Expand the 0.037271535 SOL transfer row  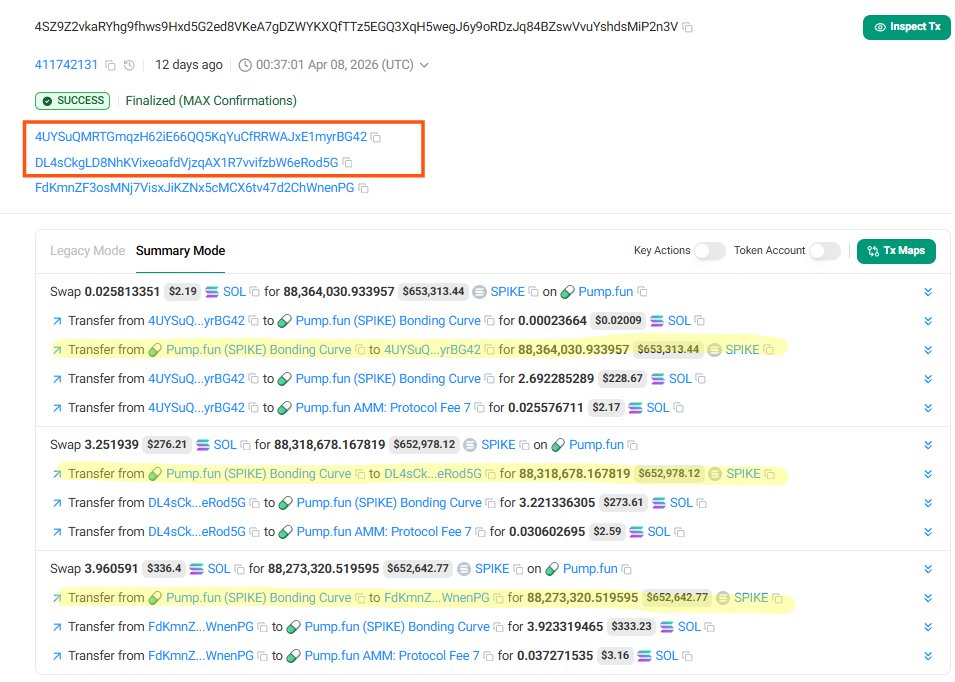pyautogui.click(x=928, y=656)
